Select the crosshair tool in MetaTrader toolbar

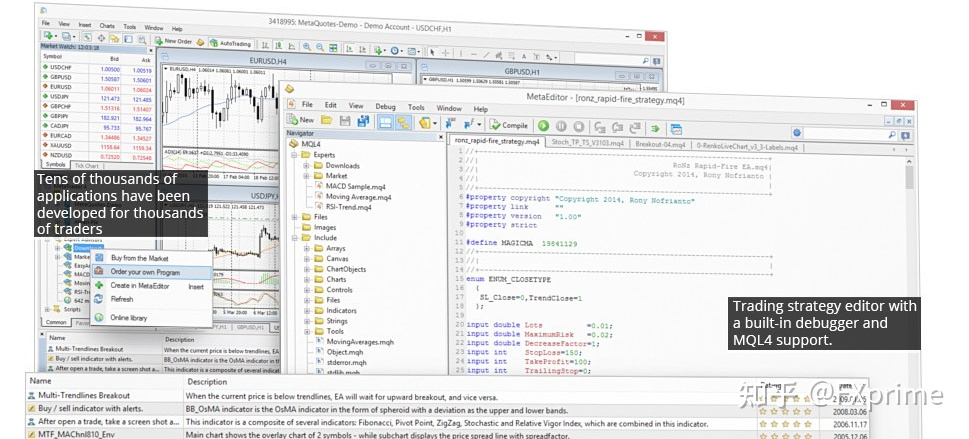pos(445,53)
